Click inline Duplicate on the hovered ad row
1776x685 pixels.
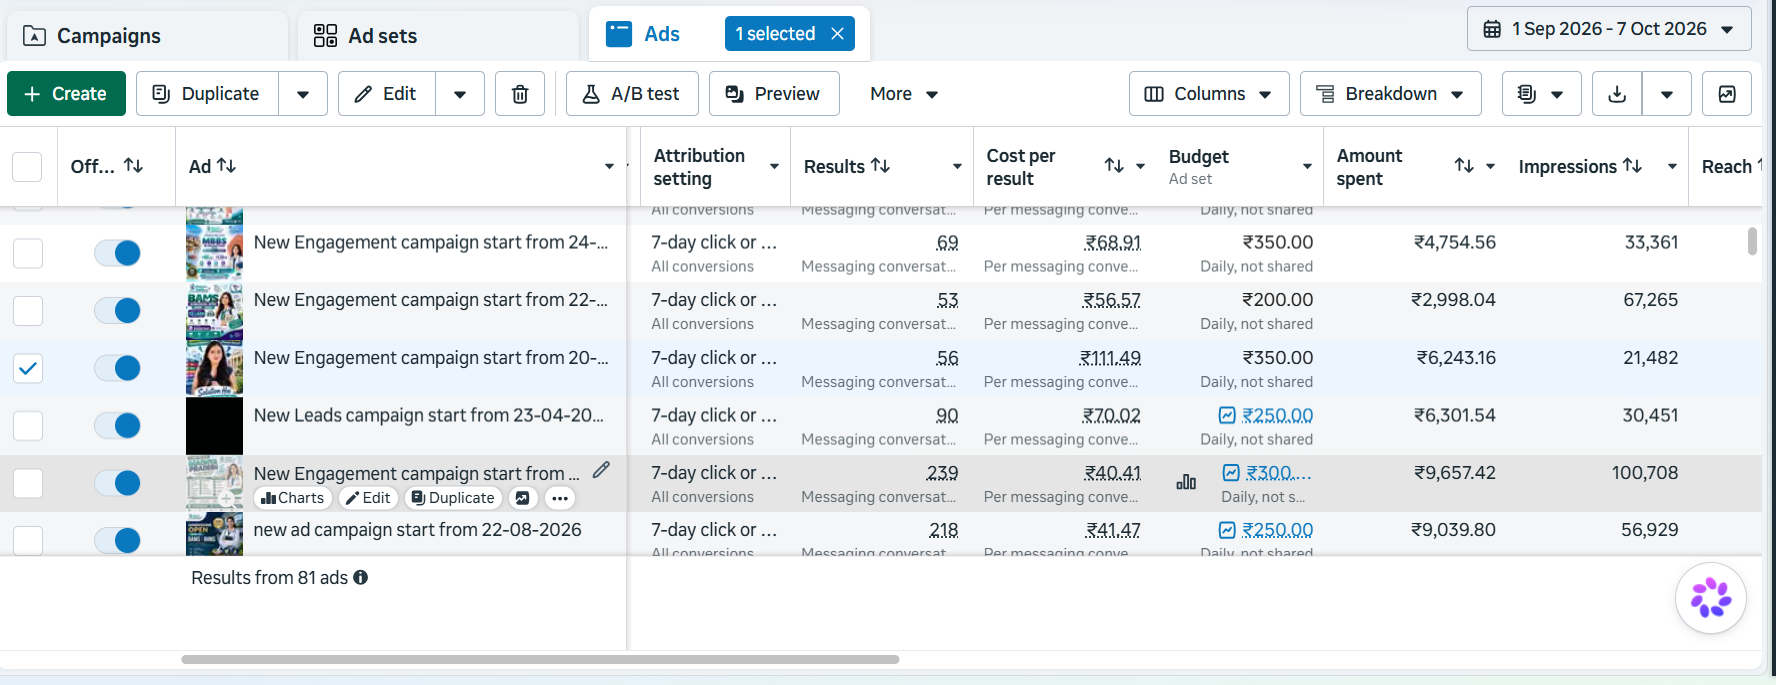(x=453, y=498)
